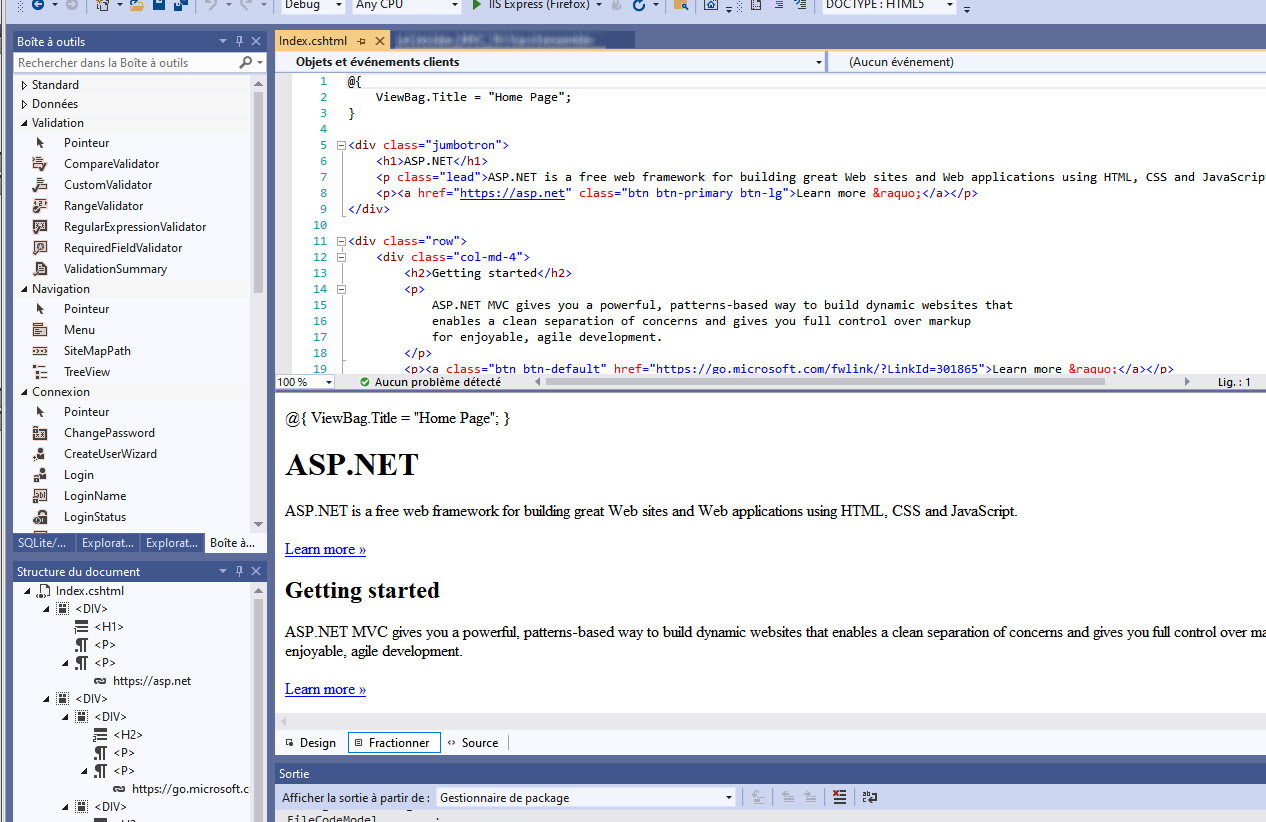Click the Aucun problème détecté status indicator
The width and height of the screenshot is (1266, 822).
[x=430, y=382]
